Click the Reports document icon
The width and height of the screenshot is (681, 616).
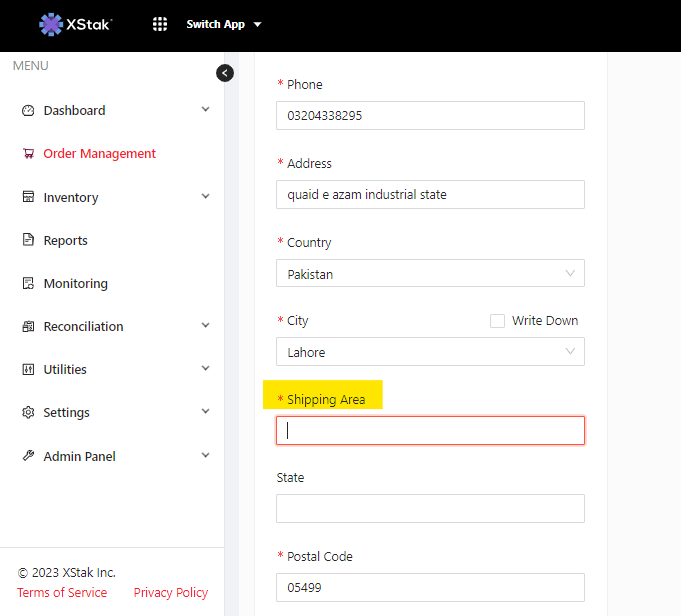[28, 241]
